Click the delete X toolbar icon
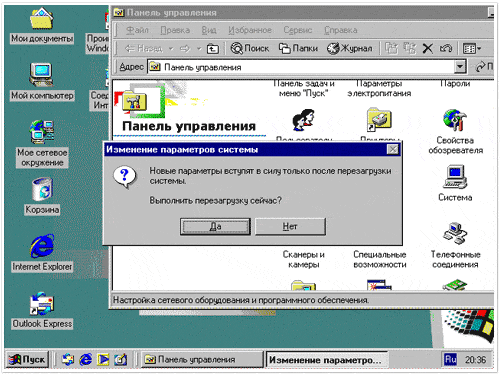 428,49
